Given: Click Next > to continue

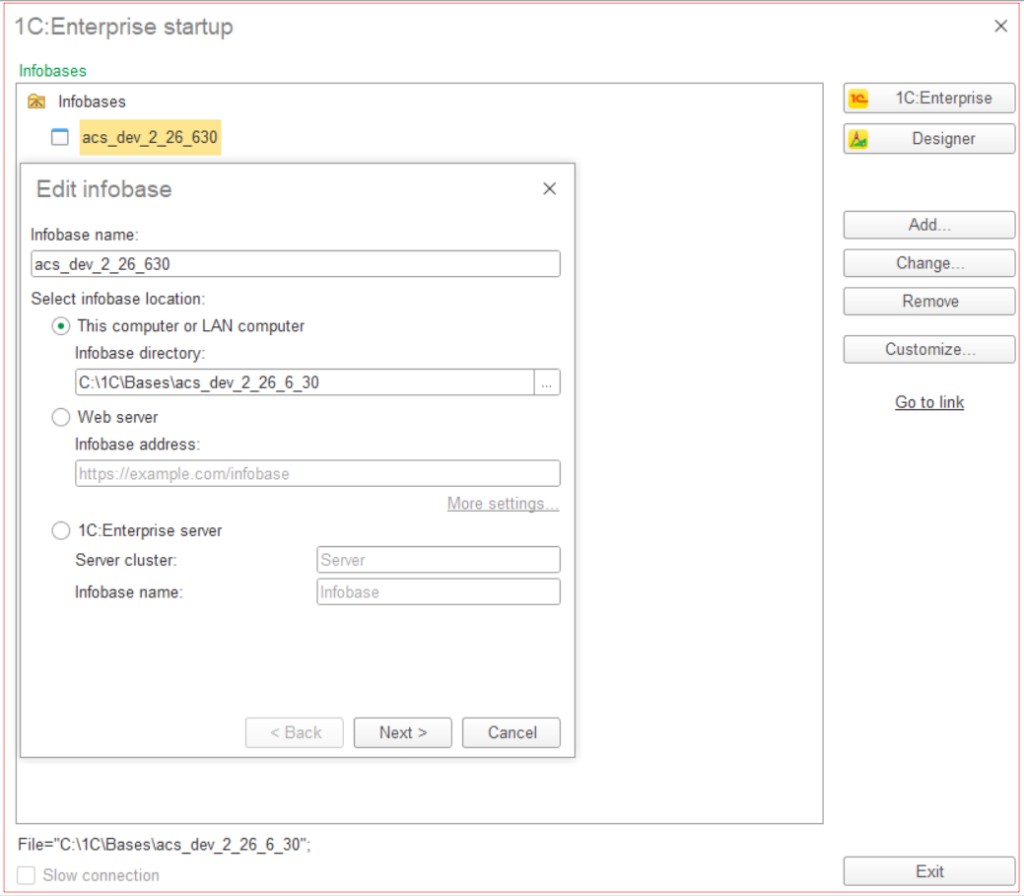Looking at the screenshot, I should tap(403, 733).
